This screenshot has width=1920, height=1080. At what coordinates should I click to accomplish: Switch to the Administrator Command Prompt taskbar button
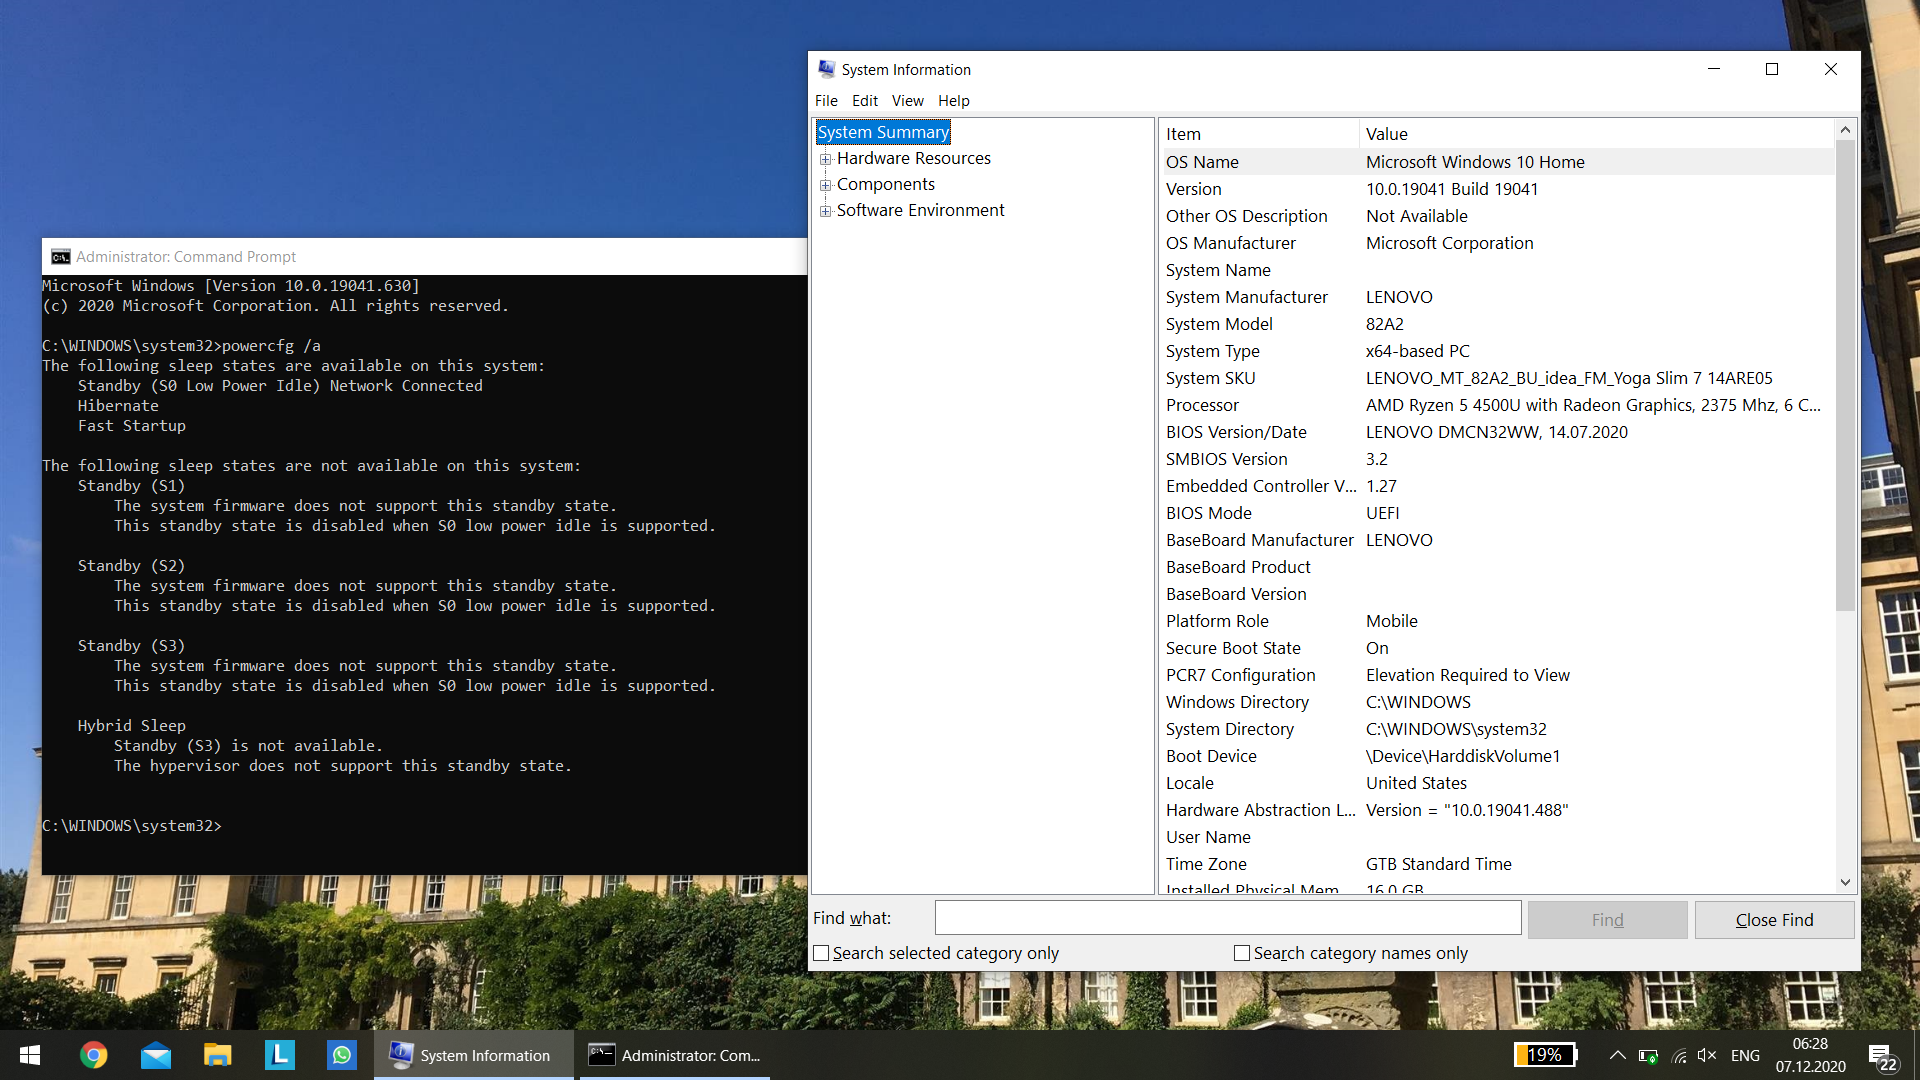675,1055
